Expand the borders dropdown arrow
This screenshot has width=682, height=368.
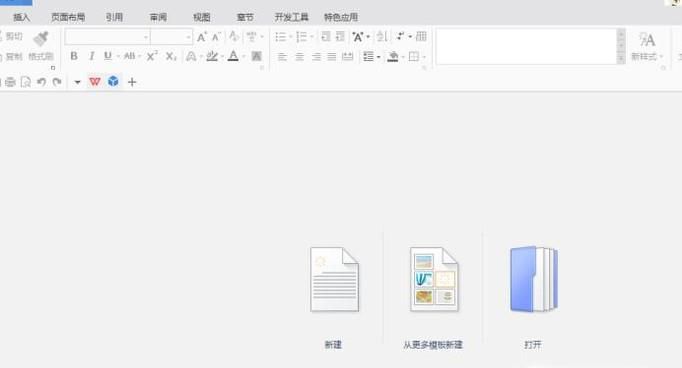pyautogui.click(x=424, y=57)
